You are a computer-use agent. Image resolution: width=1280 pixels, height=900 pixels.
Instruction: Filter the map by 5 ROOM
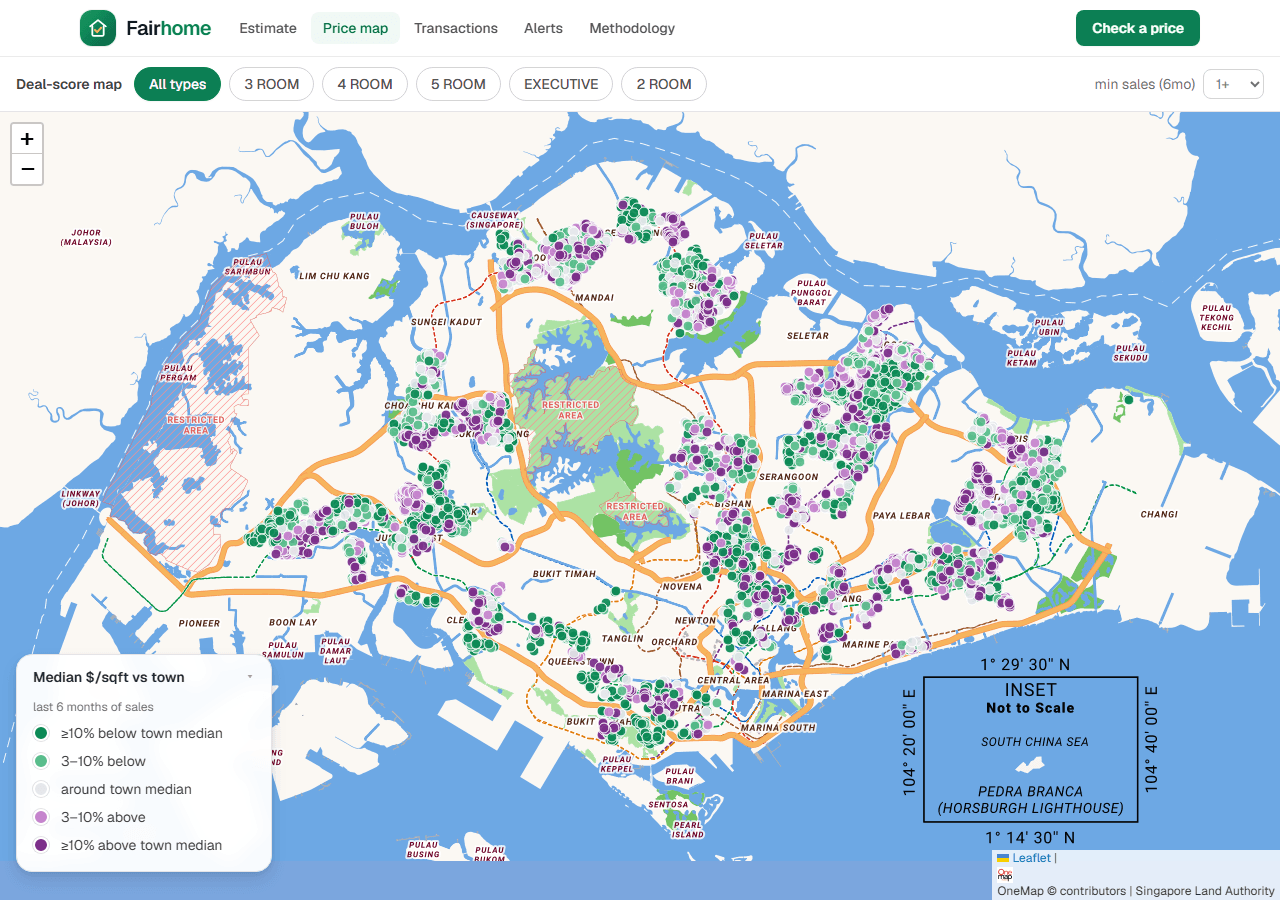[x=458, y=84]
